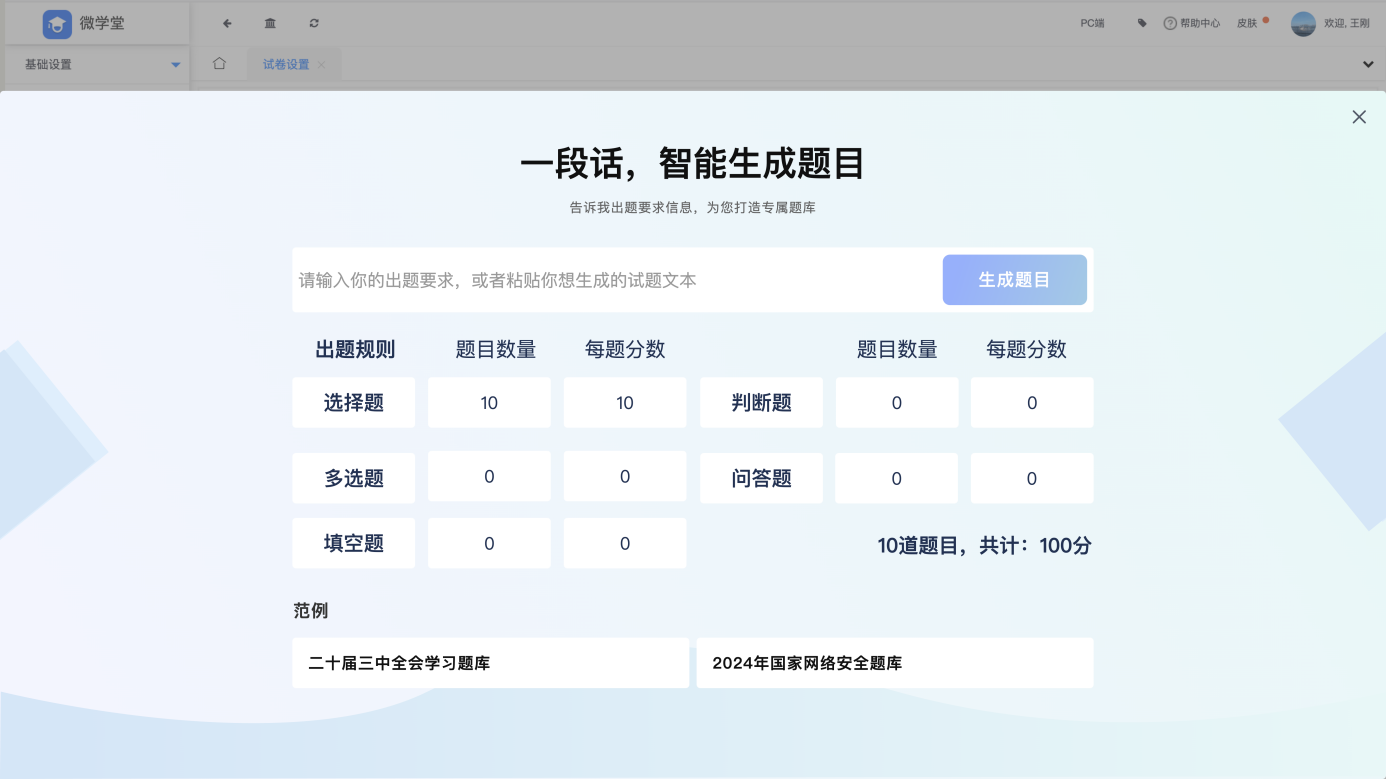This screenshot has width=1386, height=779.
Task: Open the 皮肤 skin selector
Action: click(x=1248, y=23)
